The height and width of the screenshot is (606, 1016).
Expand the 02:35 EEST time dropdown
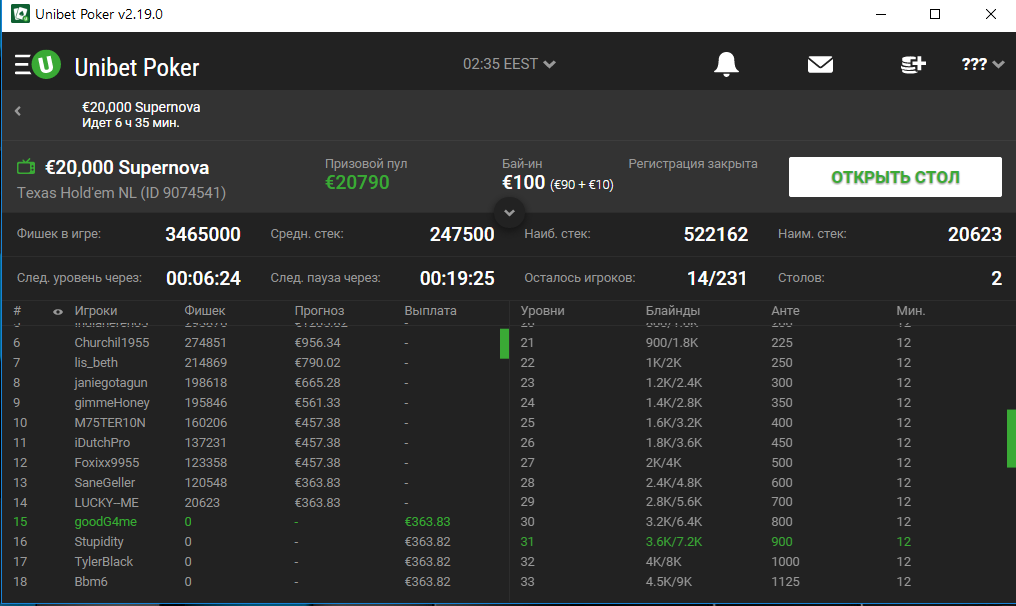pyautogui.click(x=509, y=64)
